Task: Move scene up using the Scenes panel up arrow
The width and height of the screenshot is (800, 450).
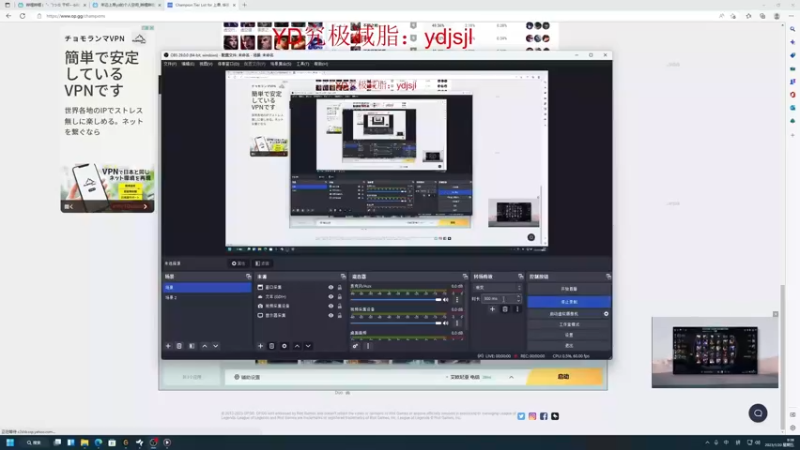Action: point(205,346)
